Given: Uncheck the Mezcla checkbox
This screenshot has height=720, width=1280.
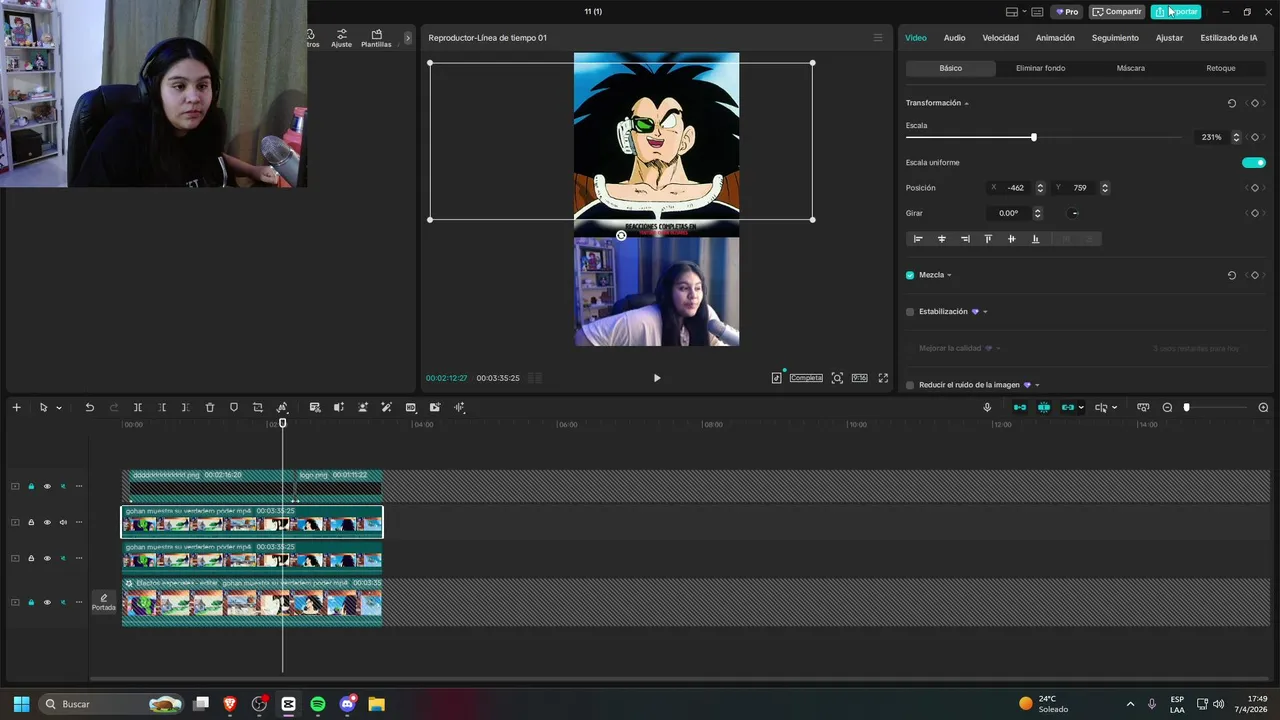Looking at the screenshot, I should coord(910,275).
